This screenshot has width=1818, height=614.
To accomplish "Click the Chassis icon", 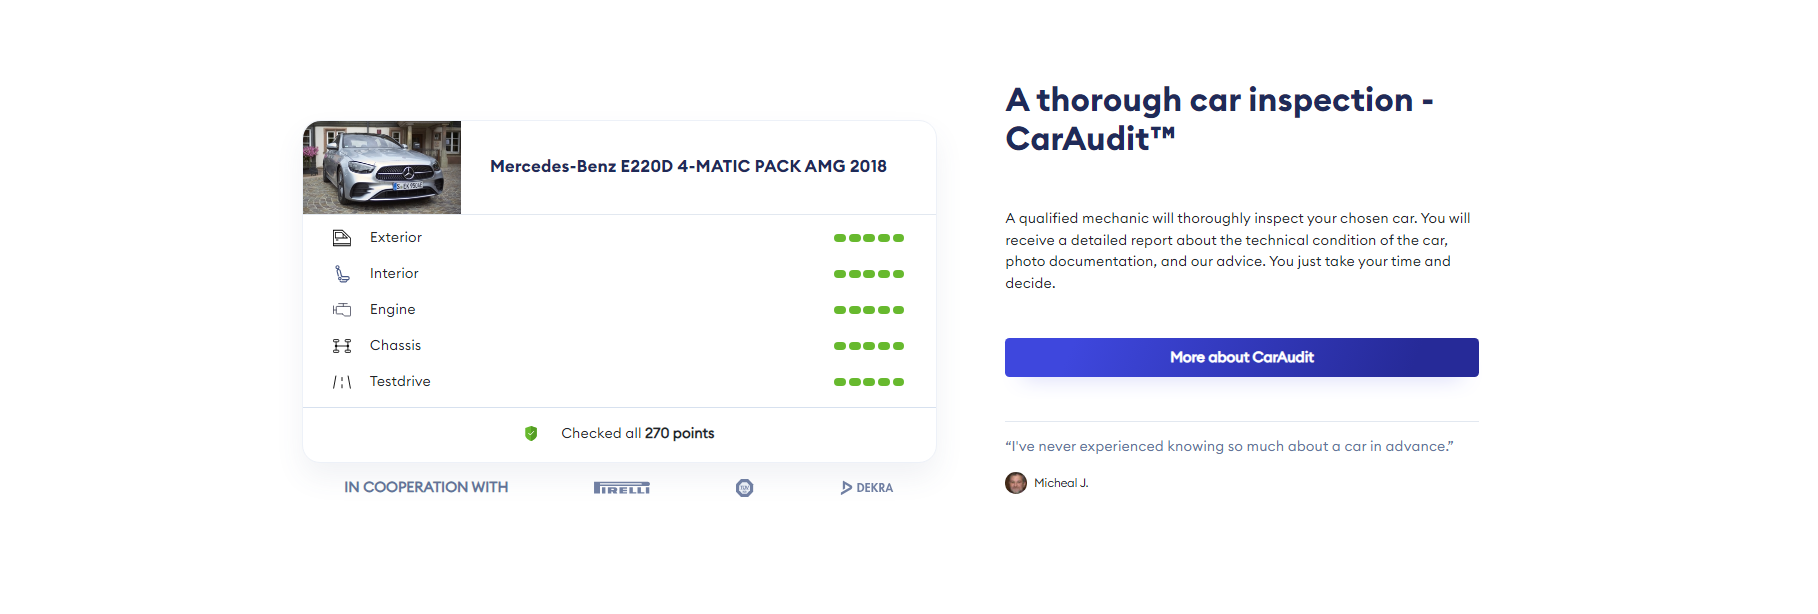I will 342,346.
